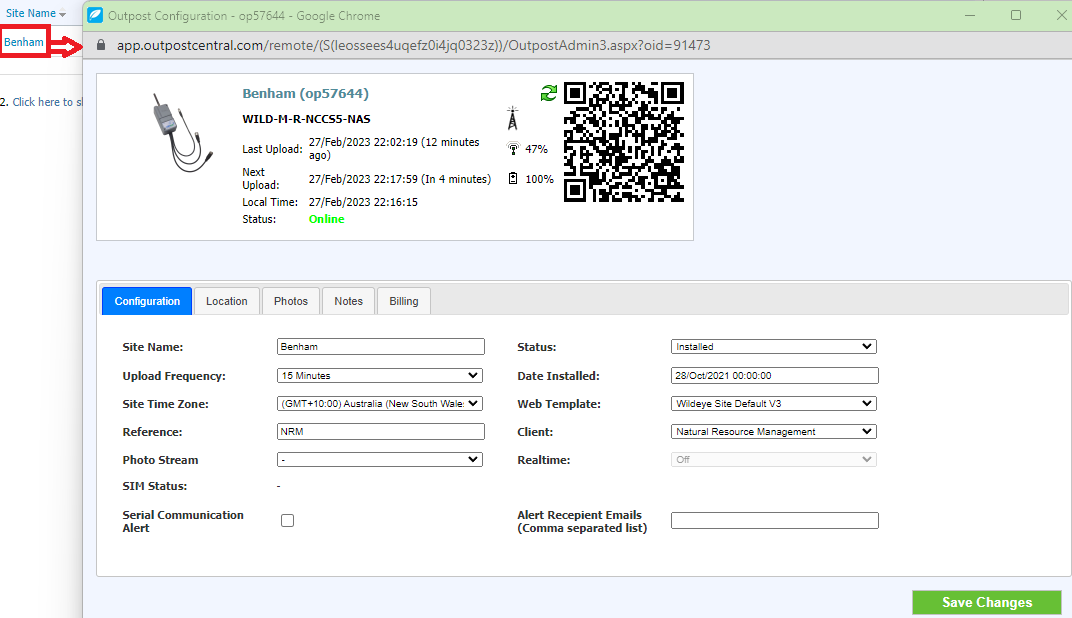
Task: Click the Outpost favicon in title bar
Action: 95,15
